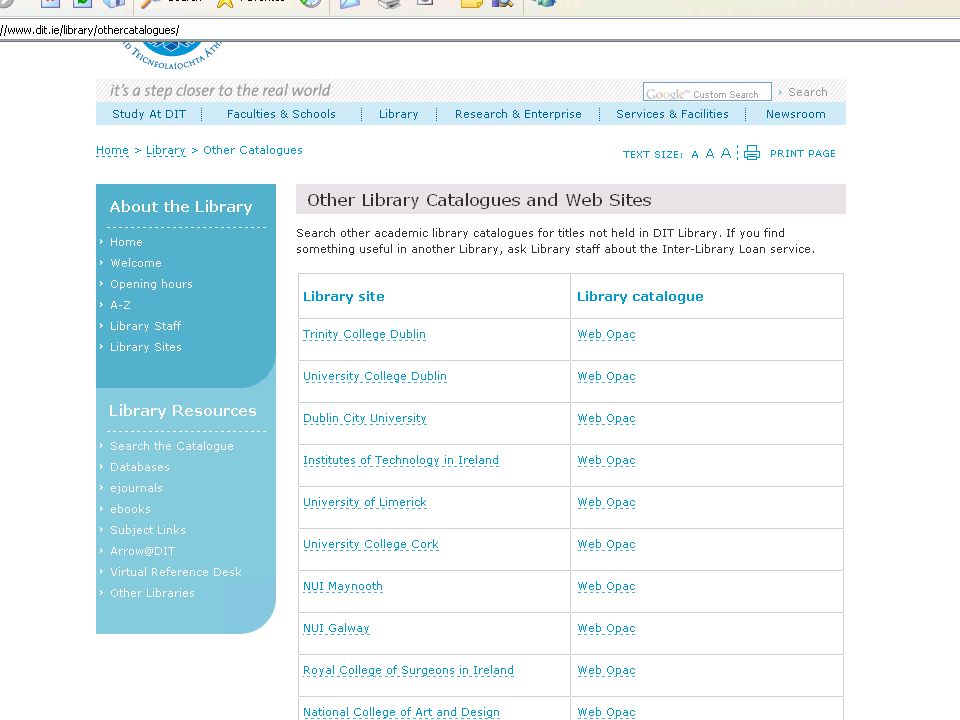The image size is (960, 720).
Task: Click the 'Other Library Catalogues and Web Sites' heading
Action: [479, 200]
